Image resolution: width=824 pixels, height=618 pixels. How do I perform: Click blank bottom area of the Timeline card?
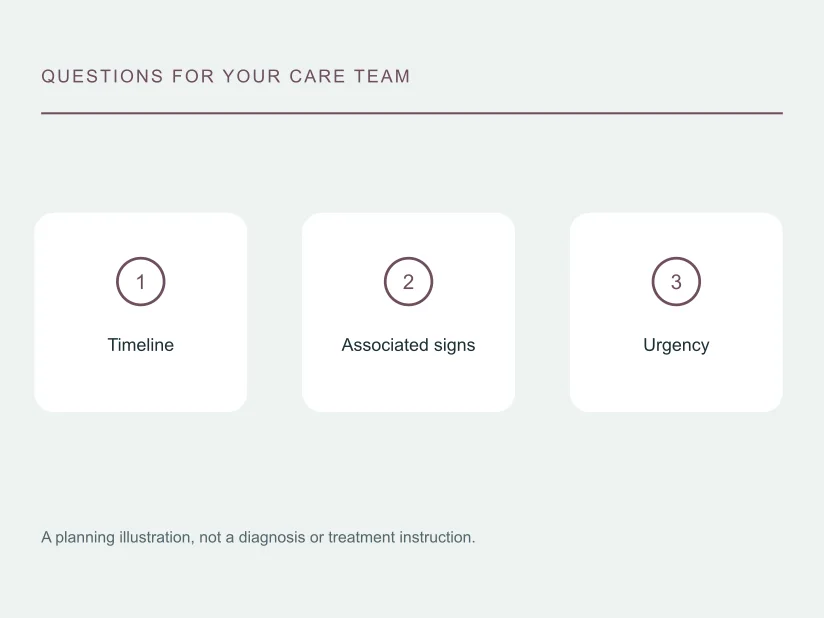pyautogui.click(x=140, y=386)
